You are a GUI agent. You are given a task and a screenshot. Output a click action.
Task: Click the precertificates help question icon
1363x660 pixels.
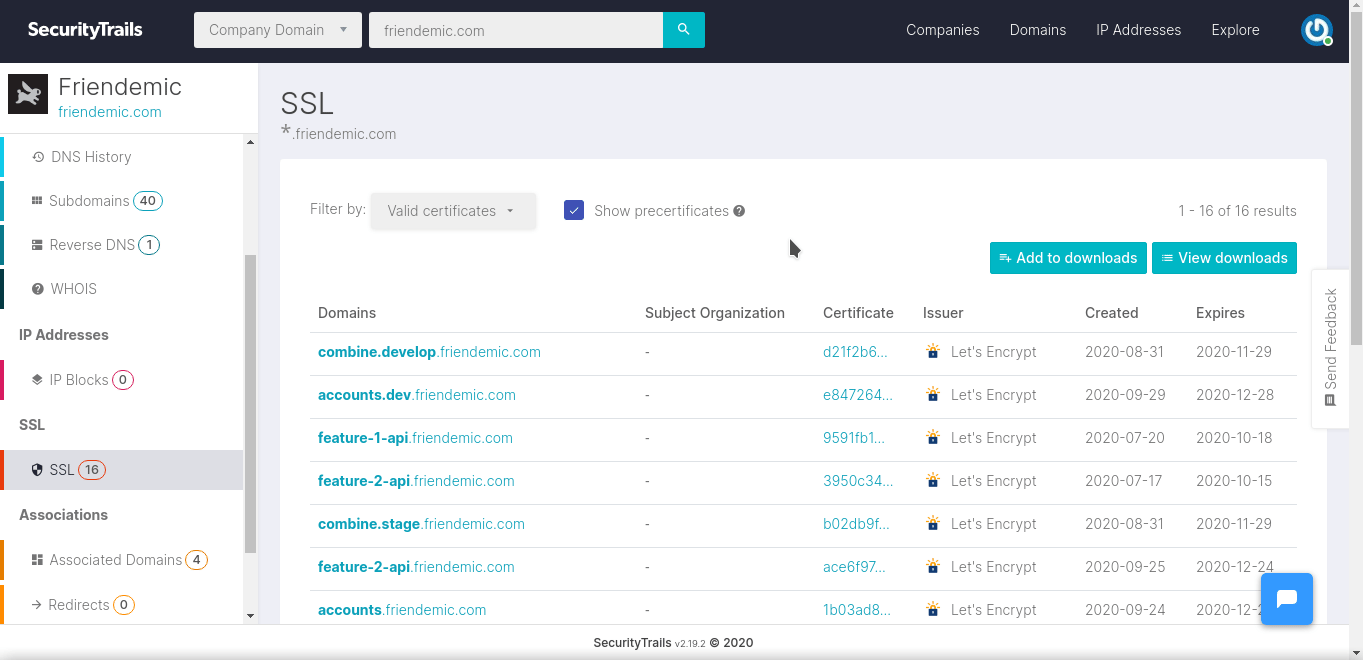pyautogui.click(x=739, y=211)
